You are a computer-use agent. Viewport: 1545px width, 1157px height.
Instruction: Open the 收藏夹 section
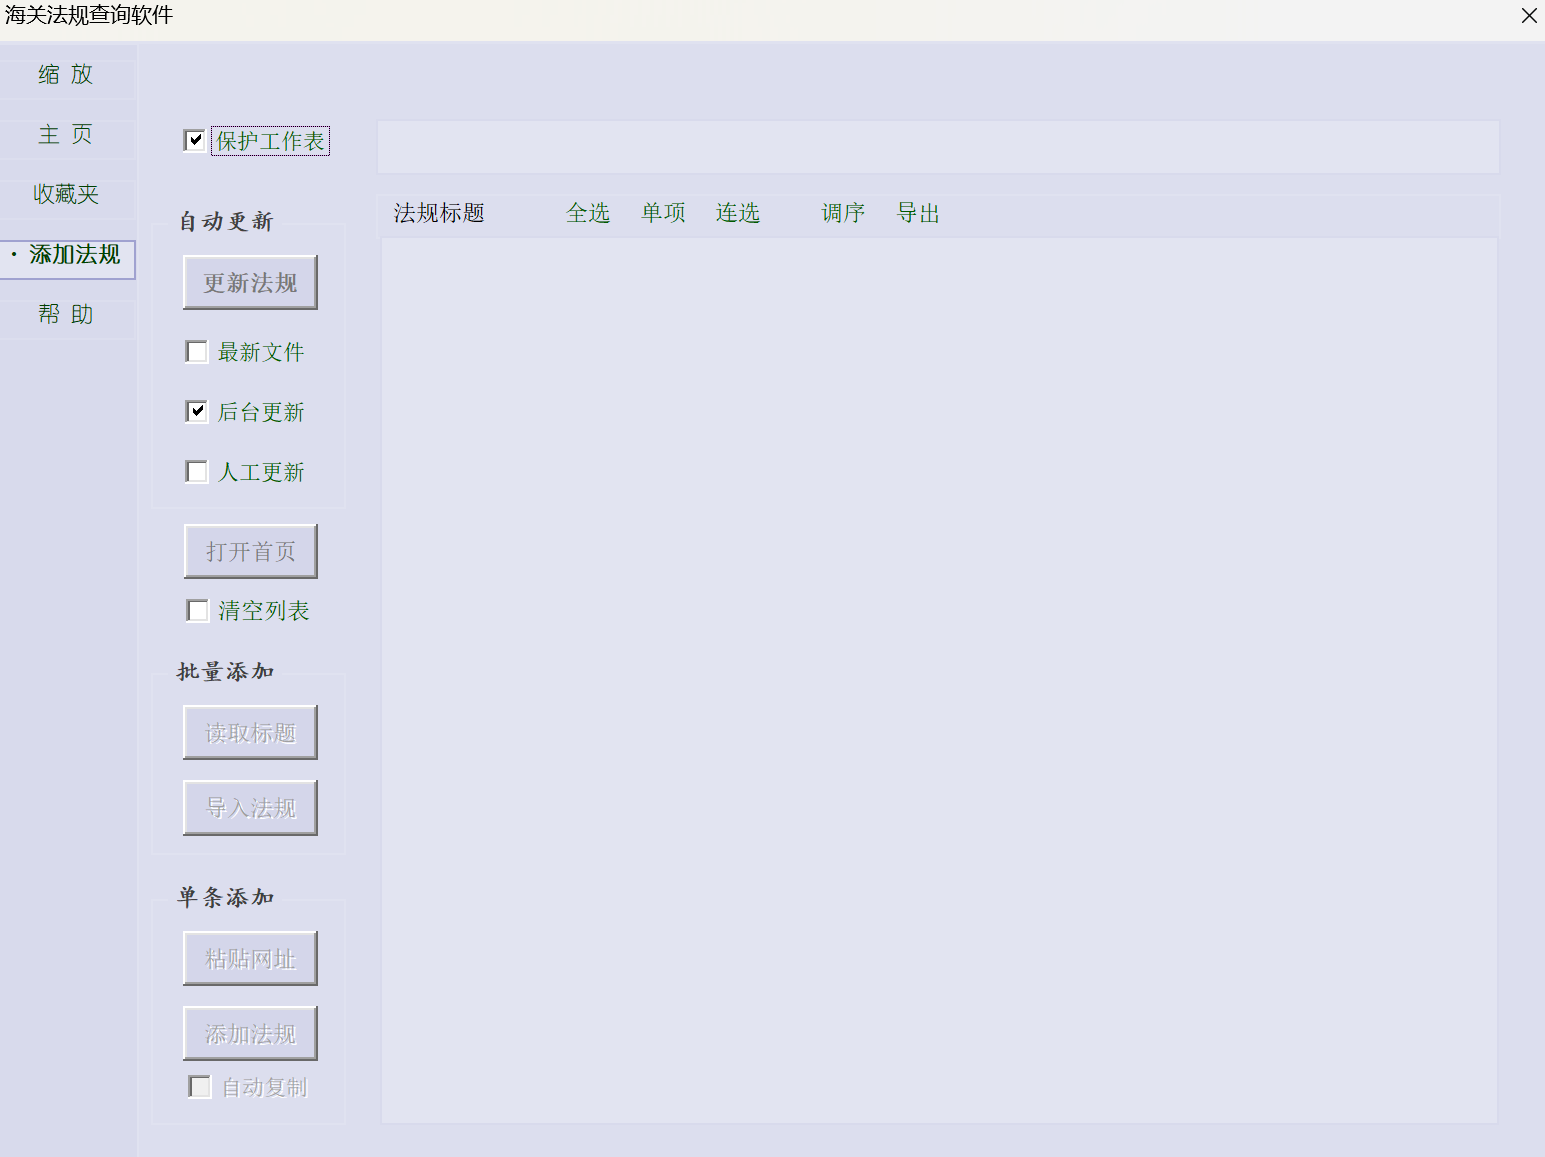click(x=66, y=195)
